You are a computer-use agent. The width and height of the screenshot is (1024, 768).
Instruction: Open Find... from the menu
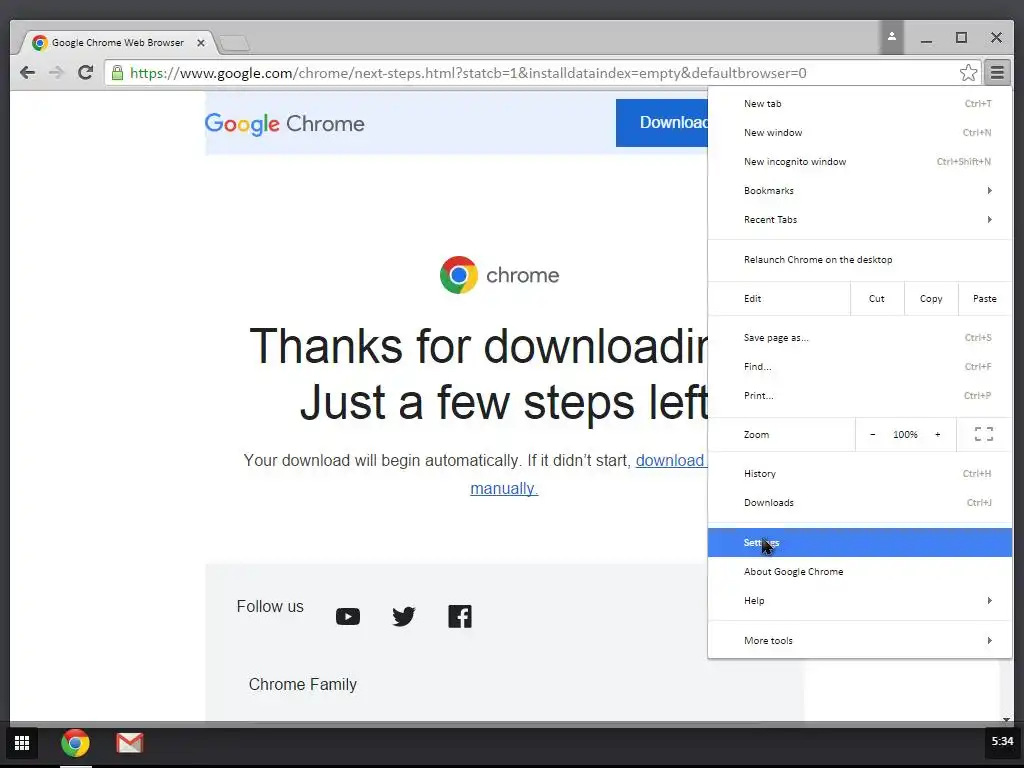point(859,366)
